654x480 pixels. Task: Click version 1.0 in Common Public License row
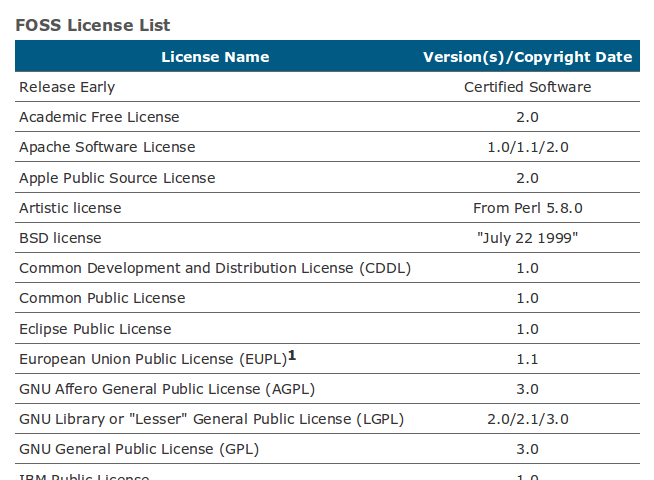pyautogui.click(x=528, y=298)
